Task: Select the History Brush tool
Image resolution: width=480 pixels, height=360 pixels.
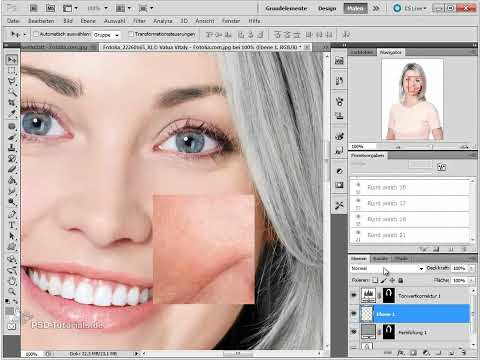Action: (12, 159)
